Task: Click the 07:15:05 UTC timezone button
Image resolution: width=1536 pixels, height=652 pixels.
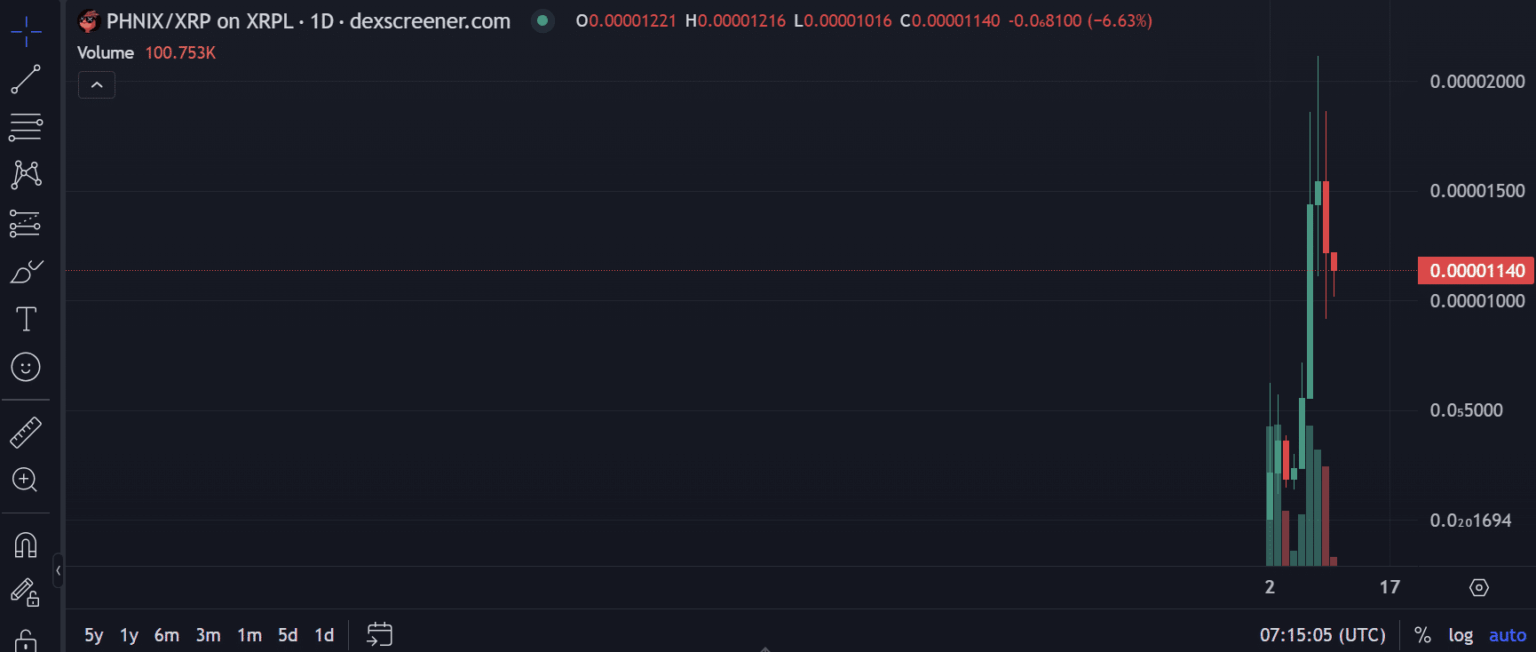Action: [1322, 635]
